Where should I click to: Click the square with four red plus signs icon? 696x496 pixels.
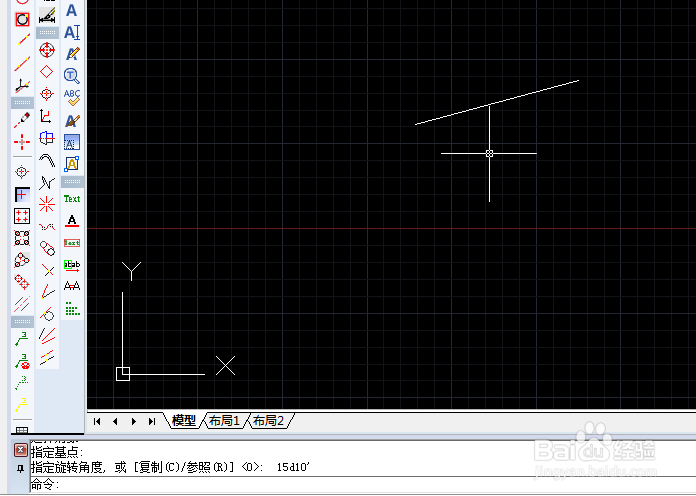tap(22, 216)
